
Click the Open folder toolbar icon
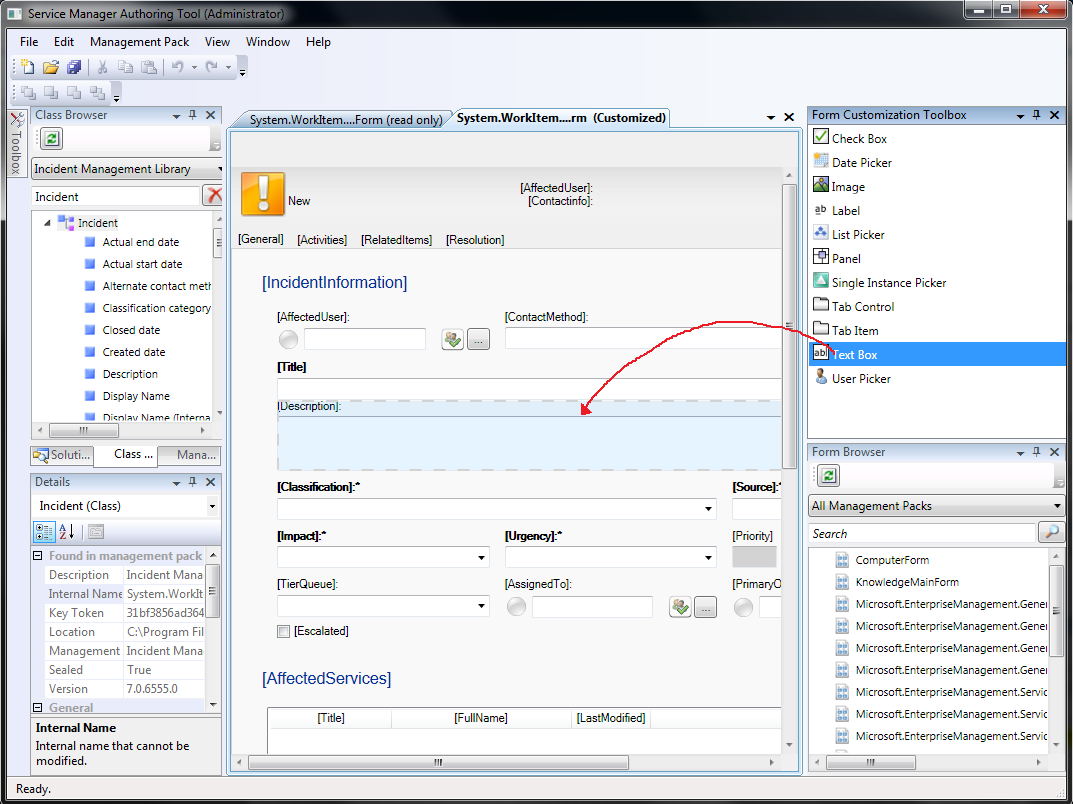tap(51, 67)
